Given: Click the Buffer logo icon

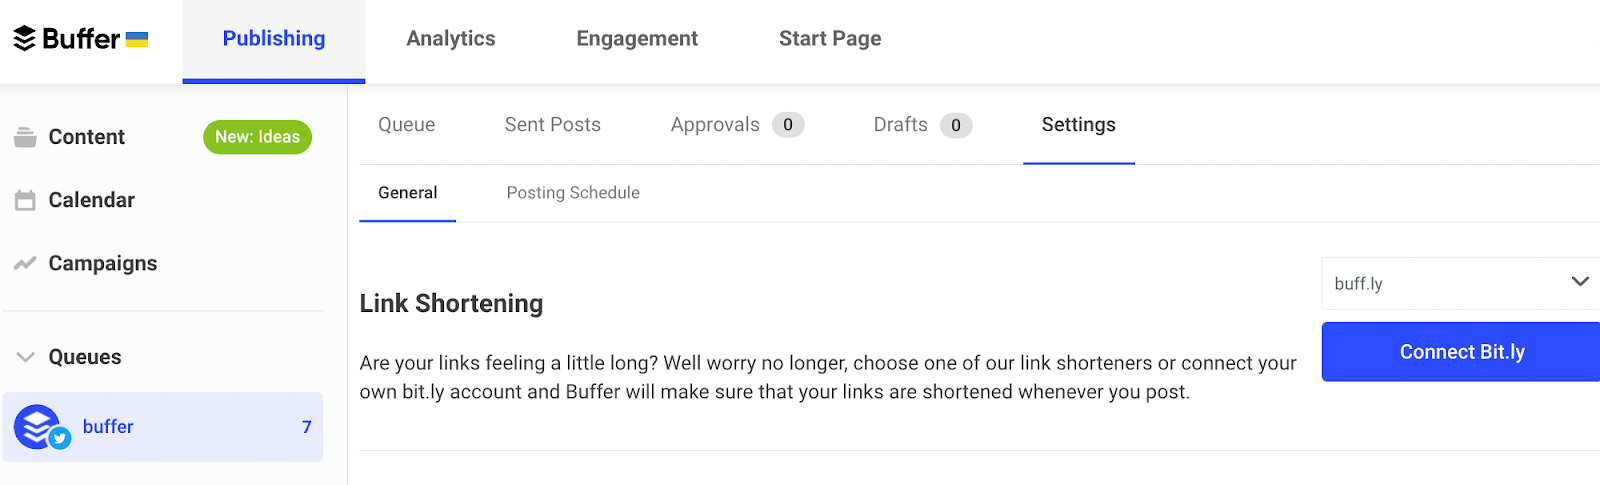Looking at the screenshot, I should (24, 38).
